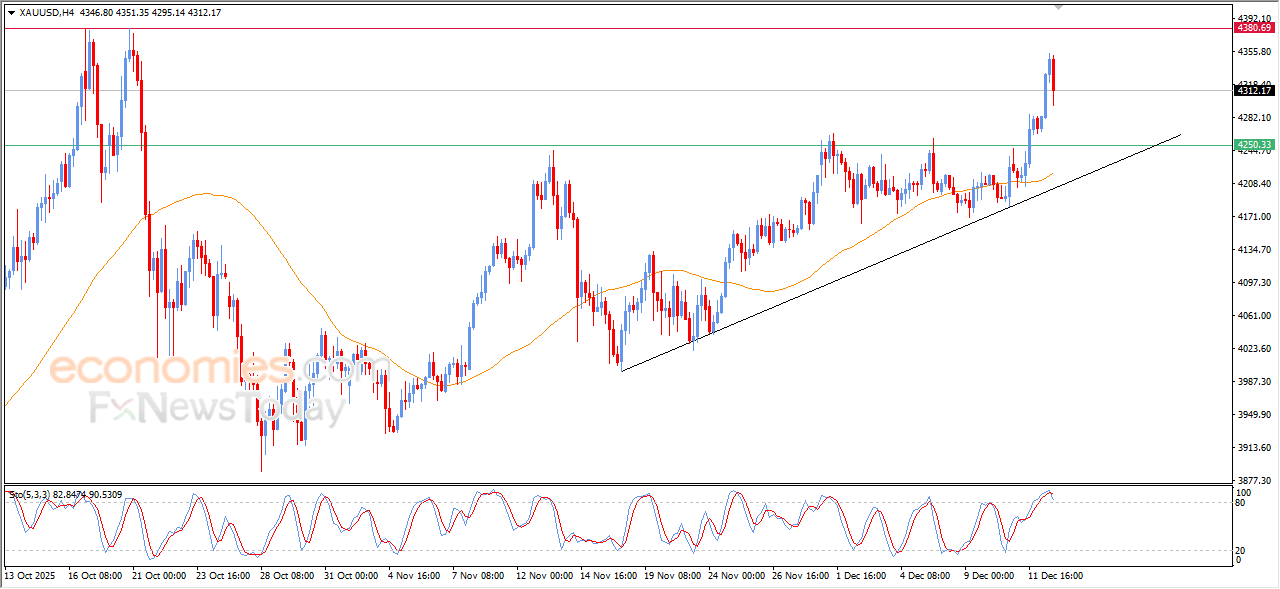Click the 4392.10 price scale label
This screenshot has width=1280, height=589.
coord(1254,18)
